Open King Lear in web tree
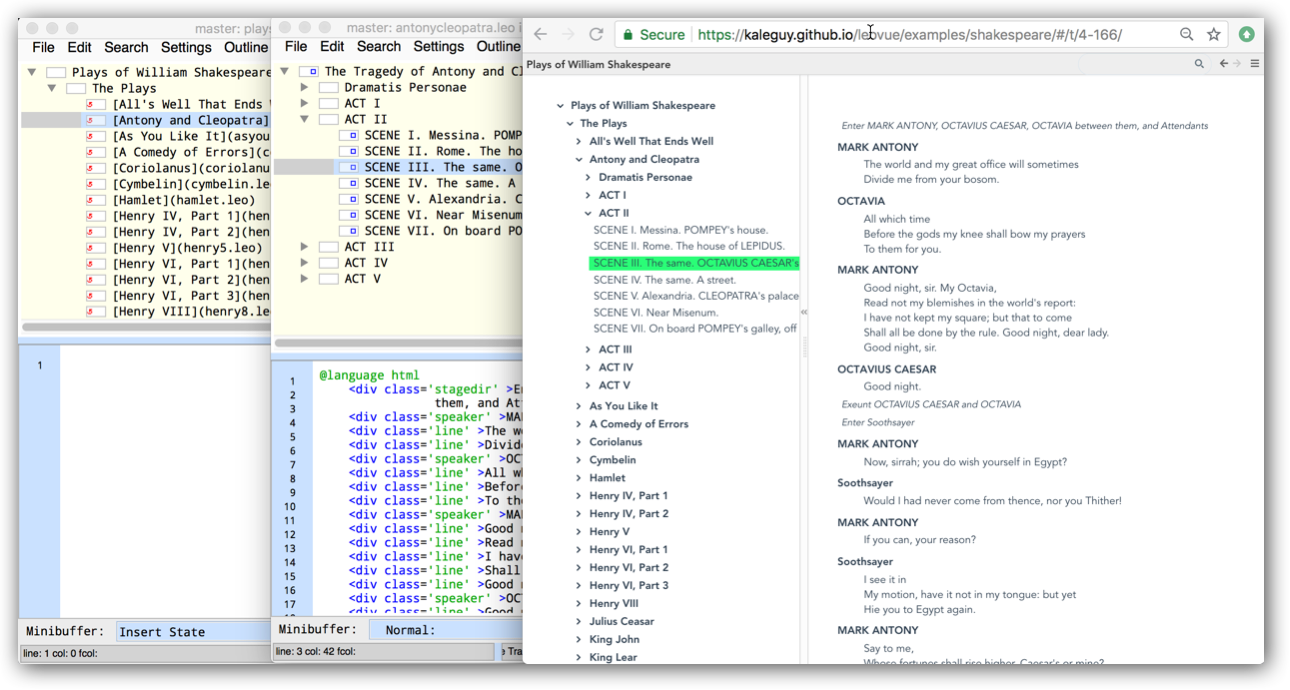The height and width of the screenshot is (690, 1290). pos(613,657)
